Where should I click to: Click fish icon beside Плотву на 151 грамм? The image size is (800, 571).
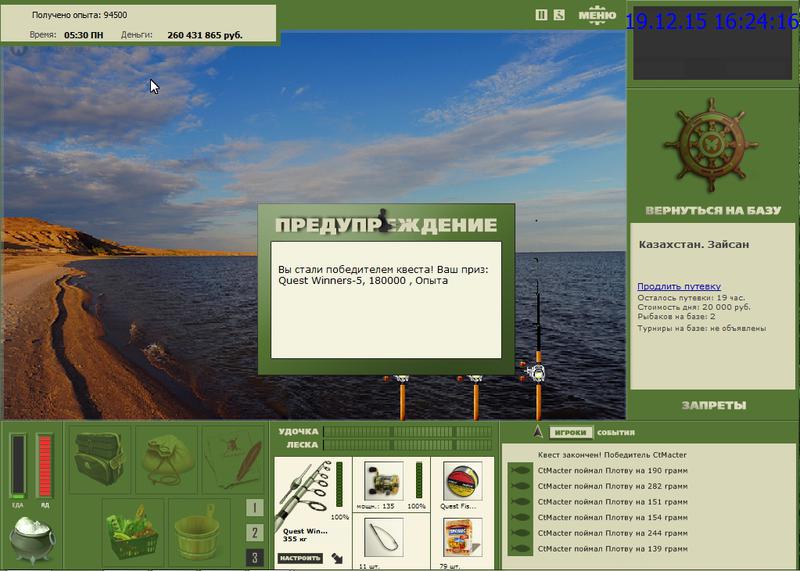point(520,502)
